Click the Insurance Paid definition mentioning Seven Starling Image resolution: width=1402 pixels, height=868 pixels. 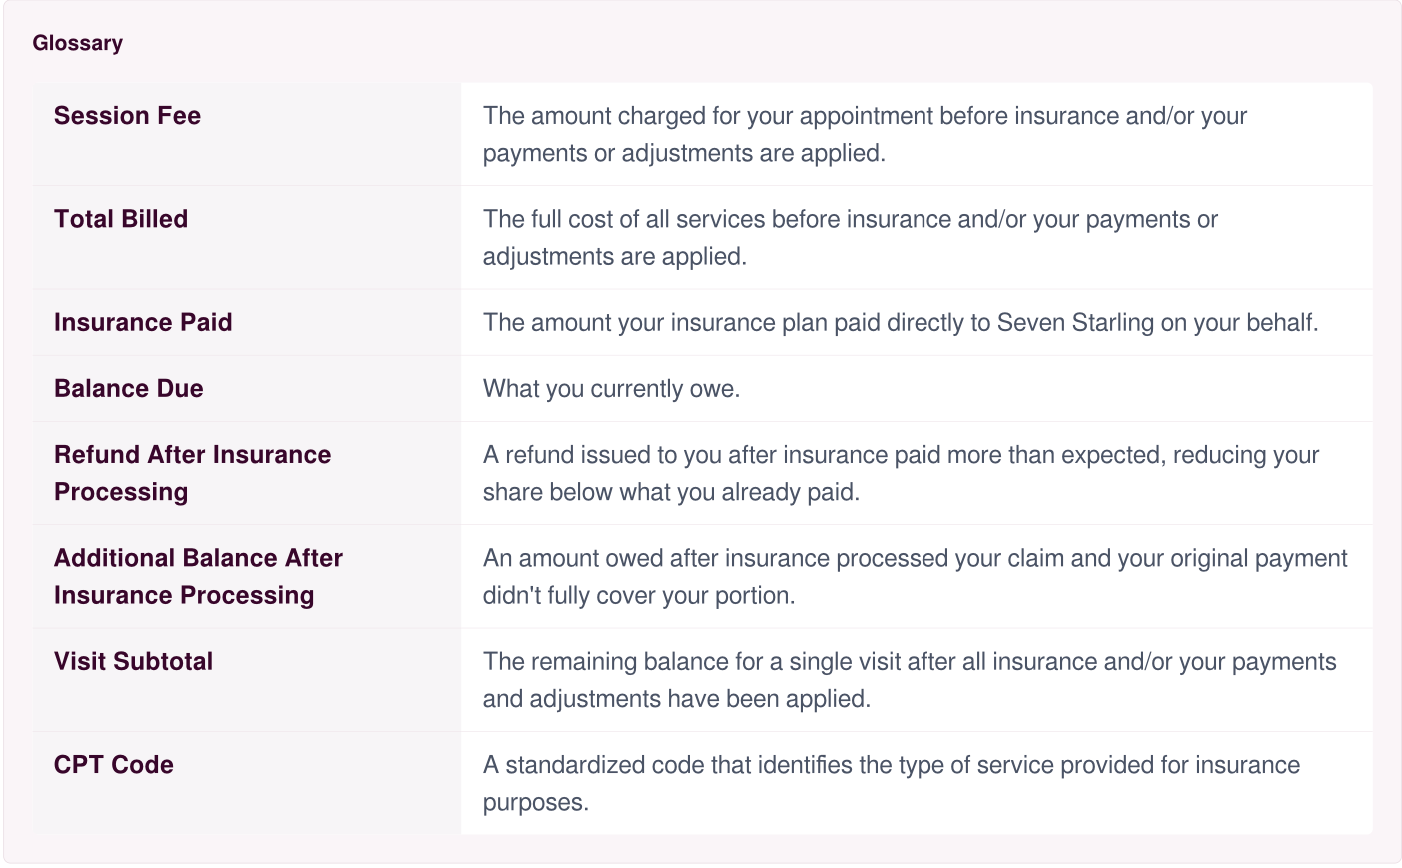(x=900, y=323)
